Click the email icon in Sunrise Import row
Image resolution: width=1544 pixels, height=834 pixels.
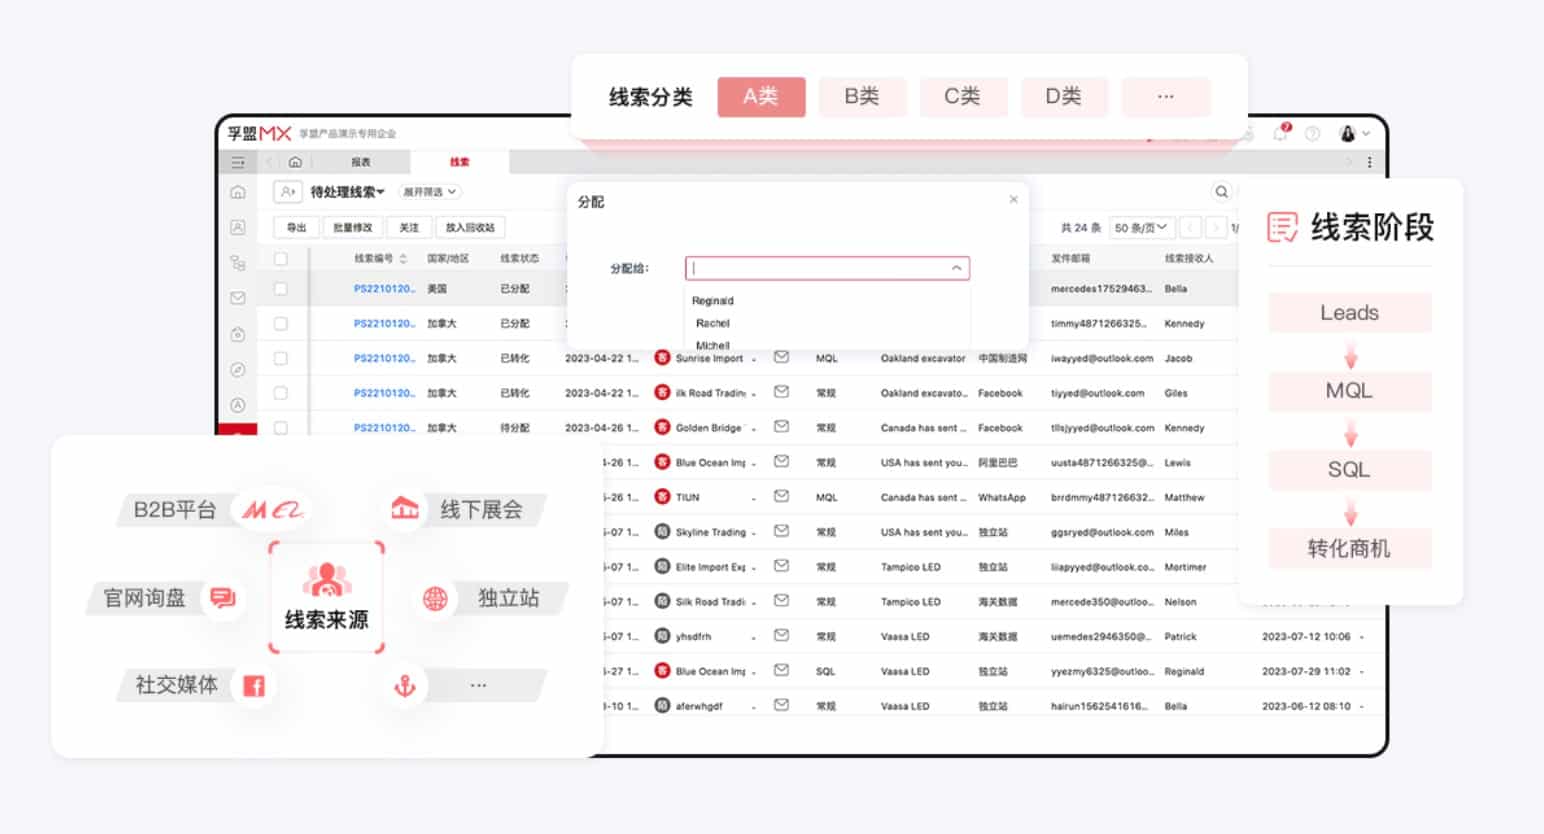coord(781,357)
